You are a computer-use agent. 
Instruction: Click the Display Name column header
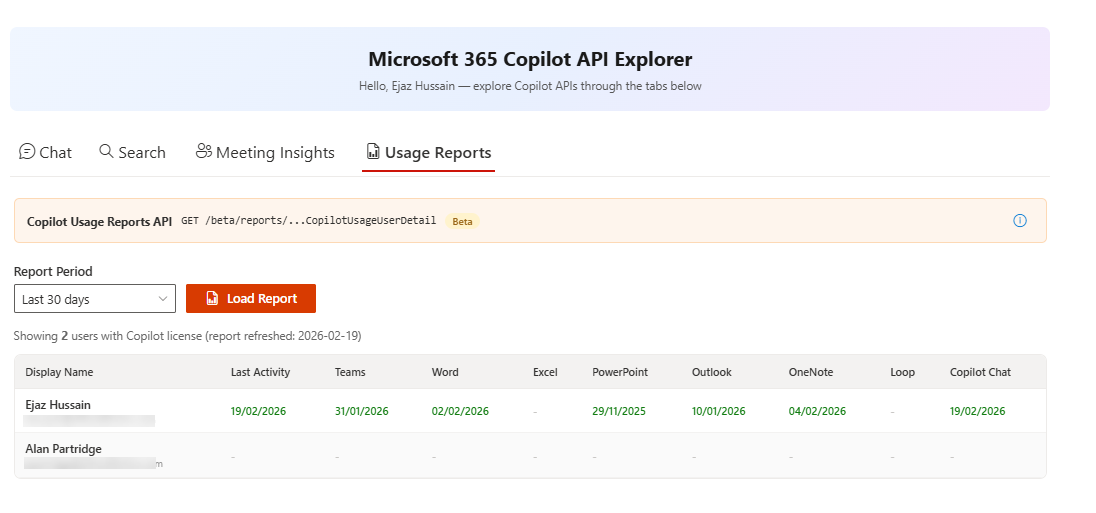pos(59,372)
